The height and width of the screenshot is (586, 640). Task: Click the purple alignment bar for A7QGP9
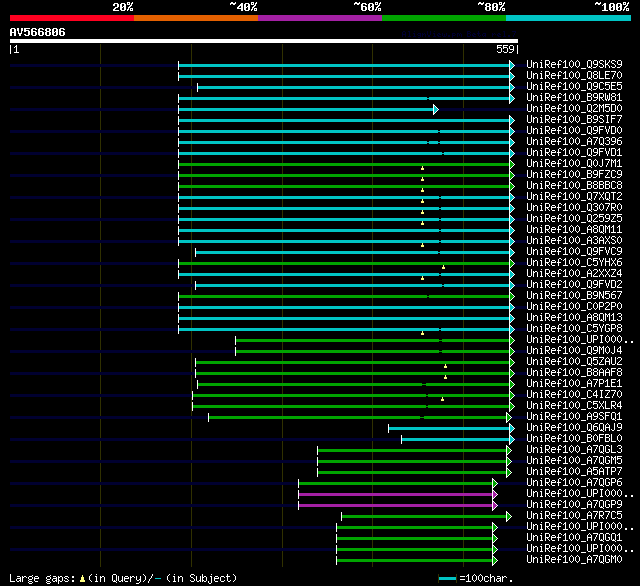[x=398, y=506]
